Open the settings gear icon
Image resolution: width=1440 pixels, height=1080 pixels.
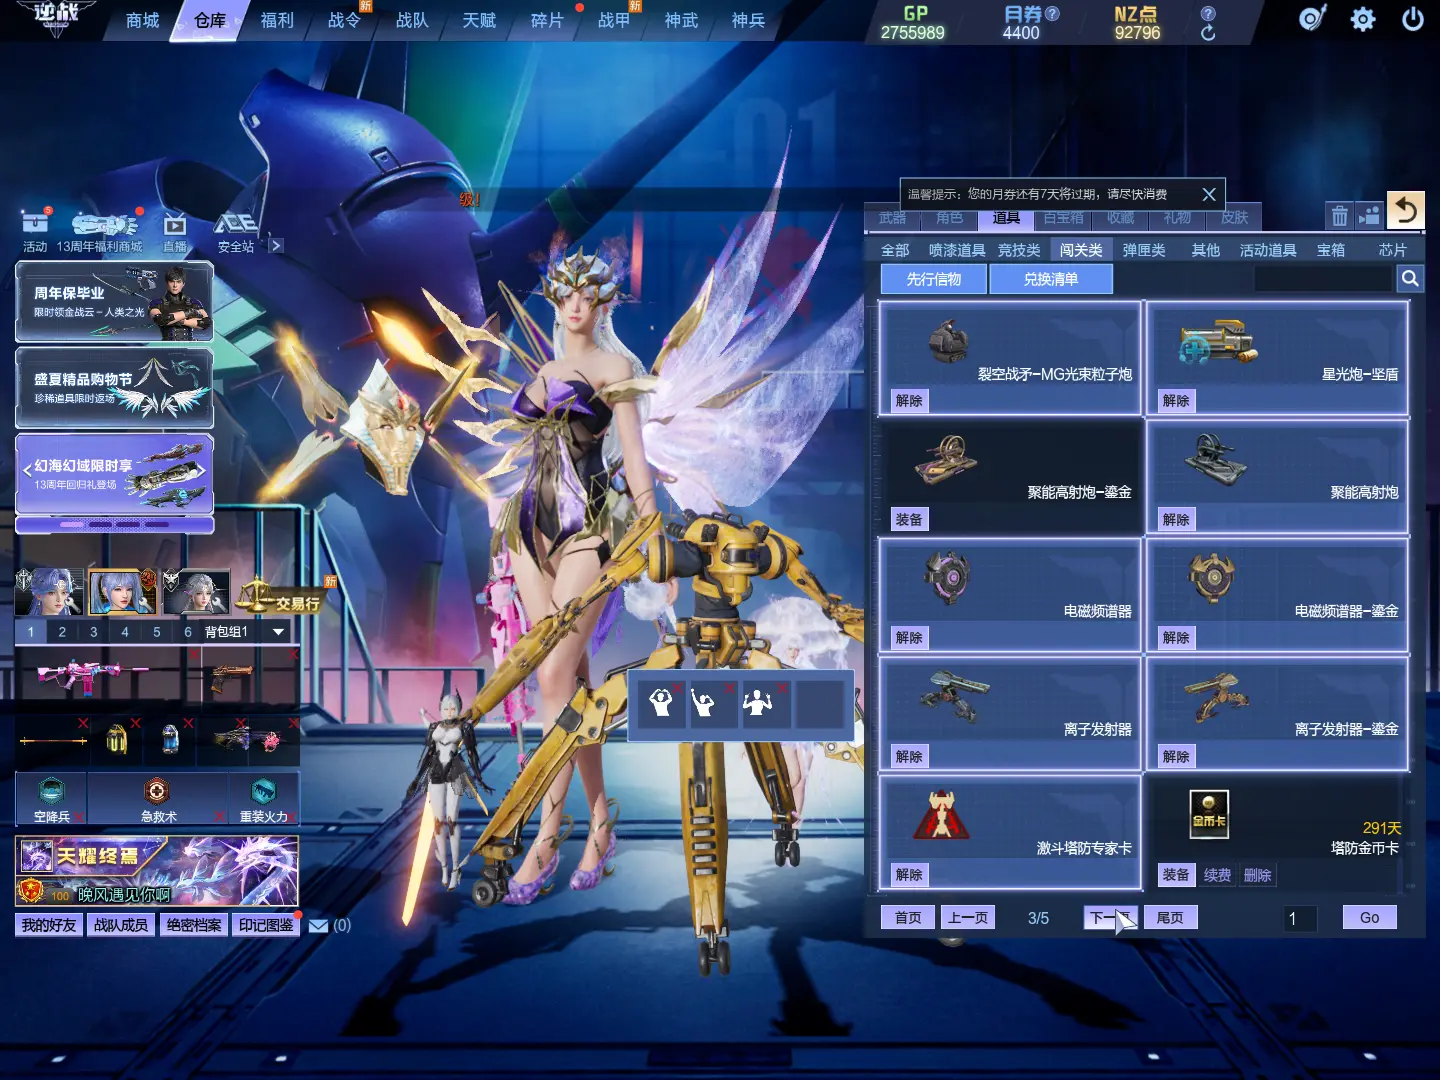click(1362, 19)
